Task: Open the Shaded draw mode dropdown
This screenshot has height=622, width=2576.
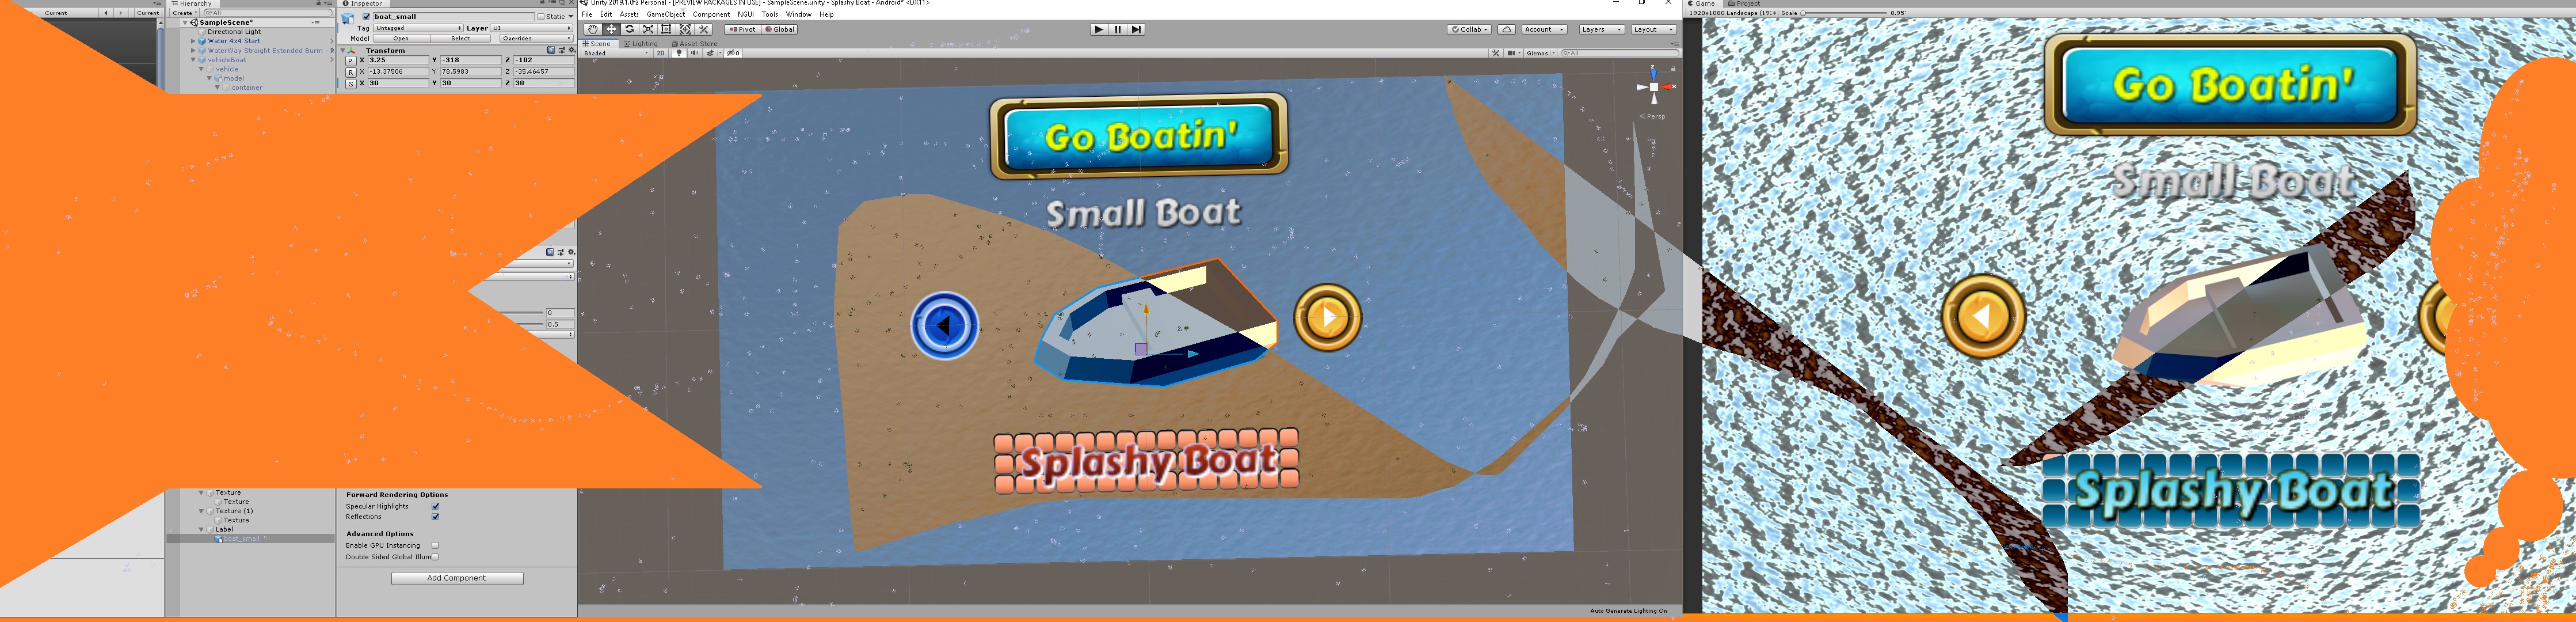Action: point(615,53)
